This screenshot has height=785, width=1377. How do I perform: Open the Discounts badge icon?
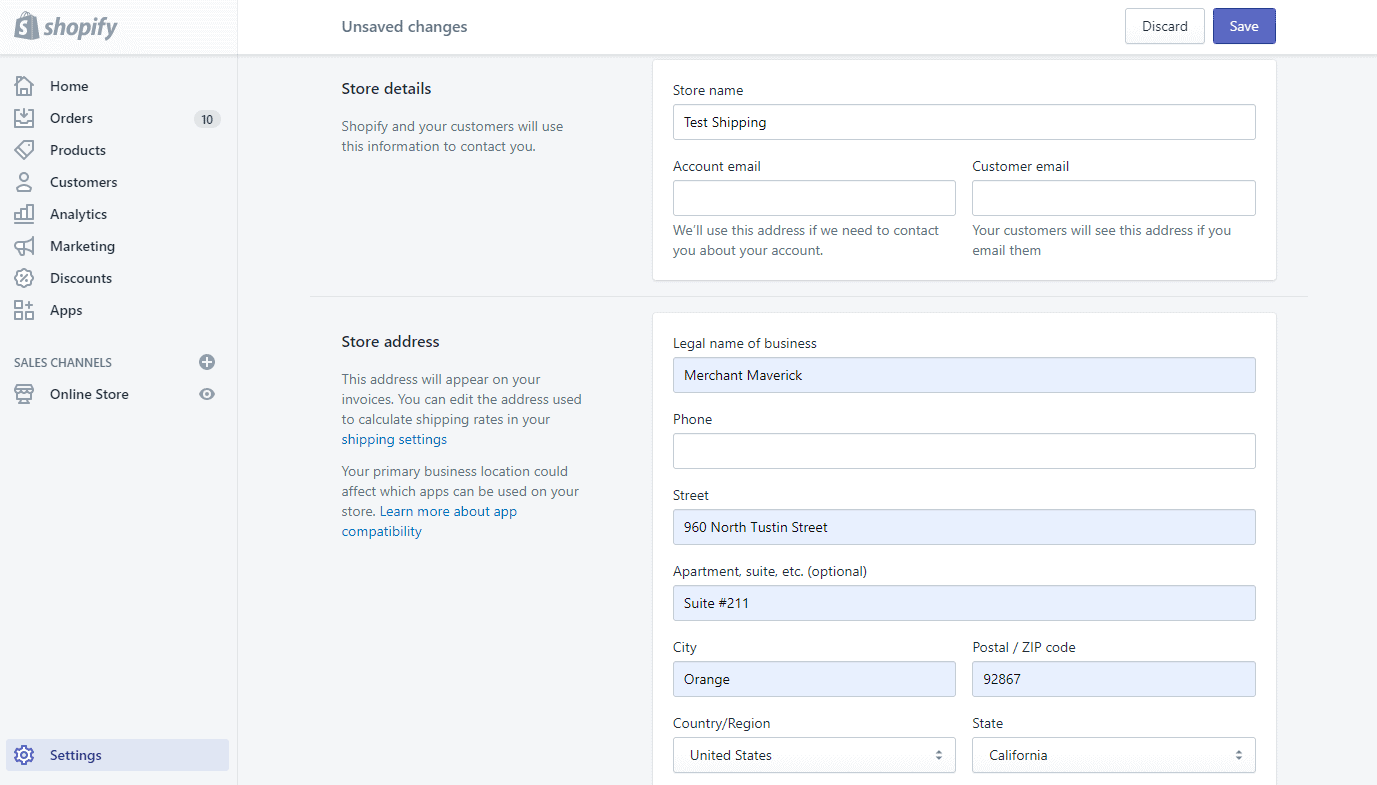[x=24, y=278]
